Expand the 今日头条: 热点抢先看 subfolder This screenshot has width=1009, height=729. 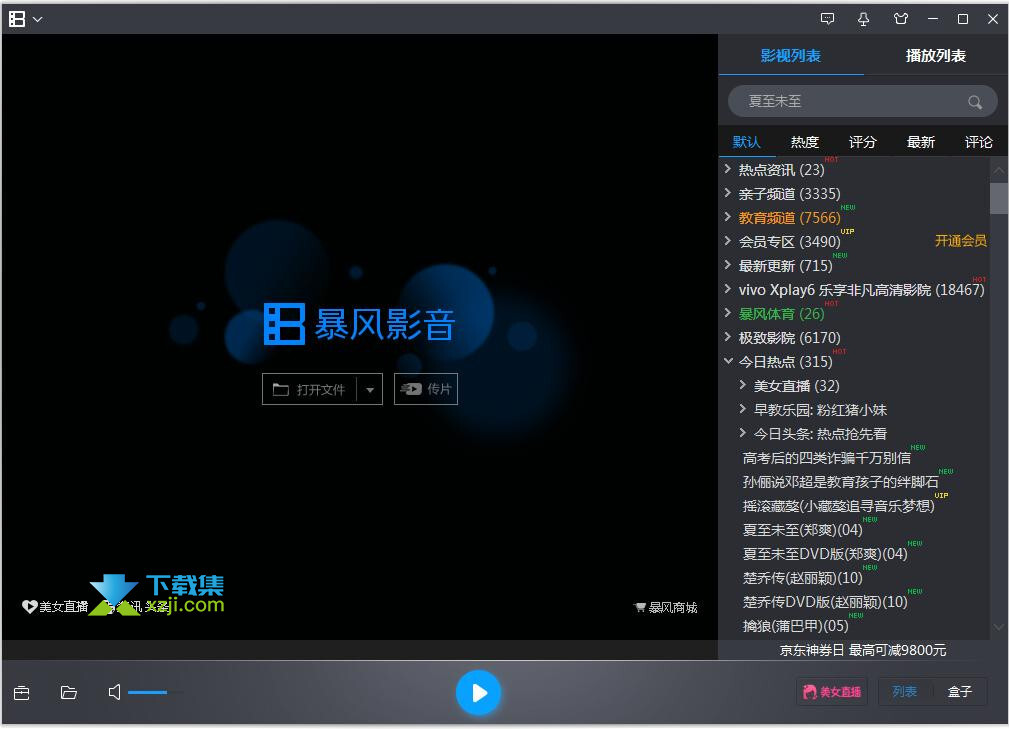click(743, 432)
